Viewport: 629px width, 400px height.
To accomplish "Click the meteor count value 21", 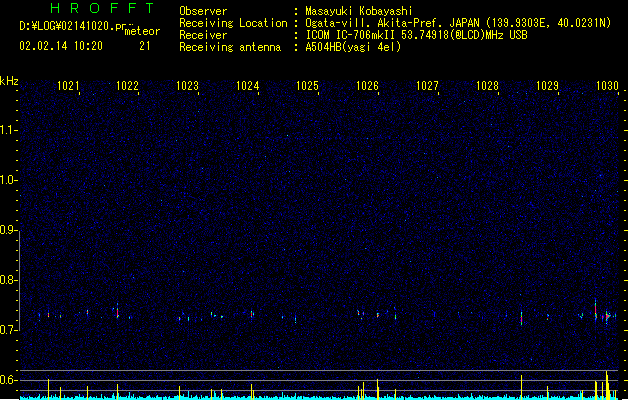I will coord(145,46).
